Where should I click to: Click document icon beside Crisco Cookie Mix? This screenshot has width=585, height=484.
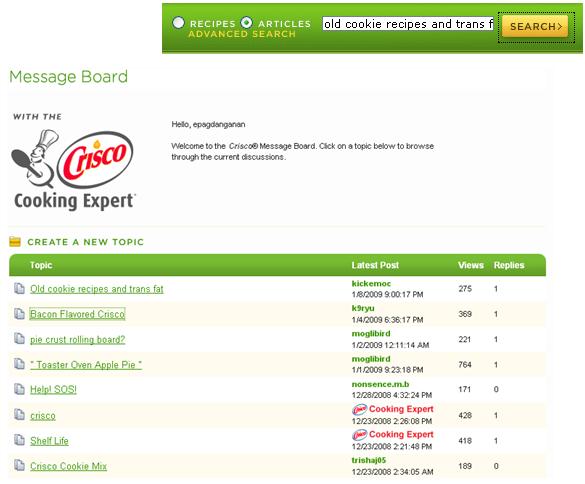(19, 465)
